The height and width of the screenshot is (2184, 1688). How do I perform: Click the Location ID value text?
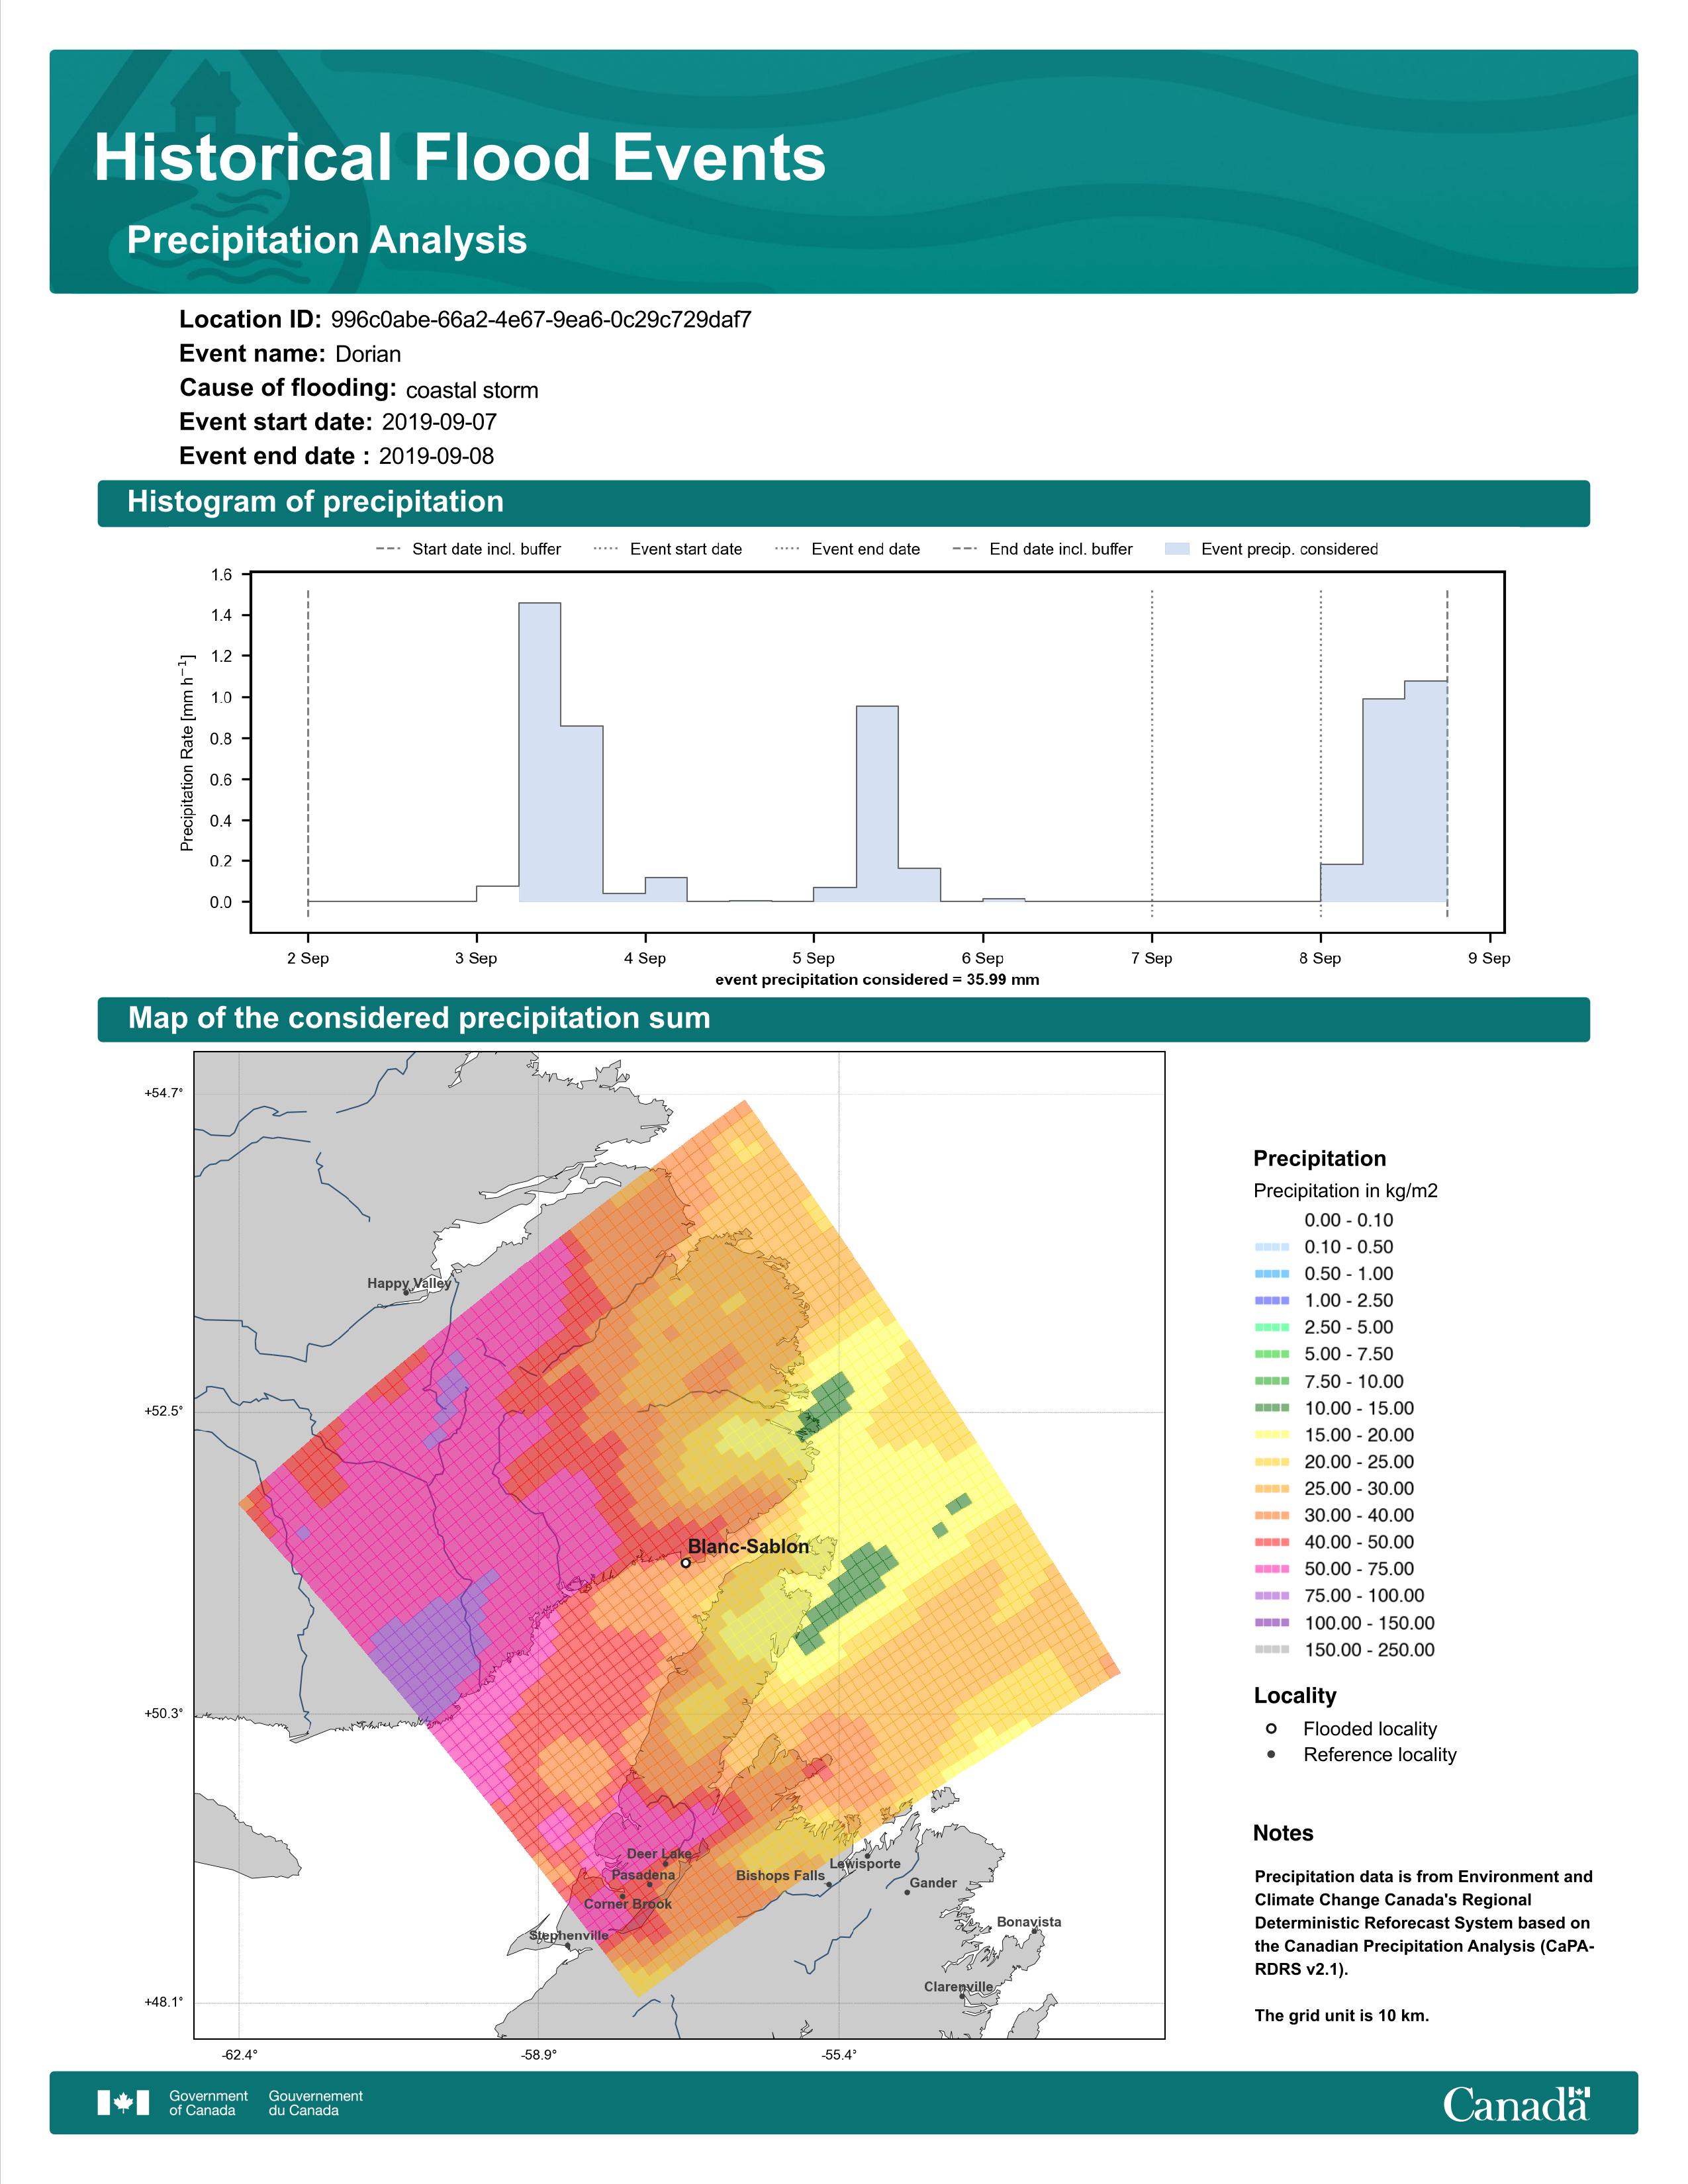point(541,320)
